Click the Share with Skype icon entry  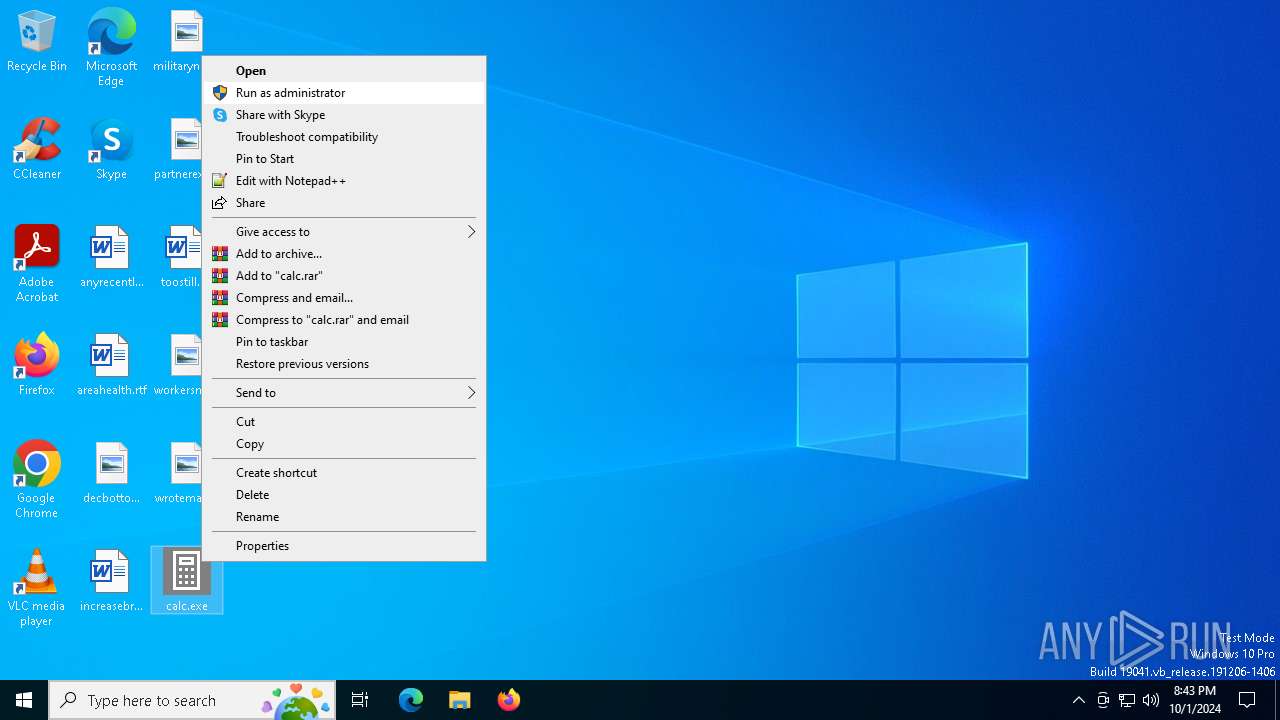click(220, 115)
